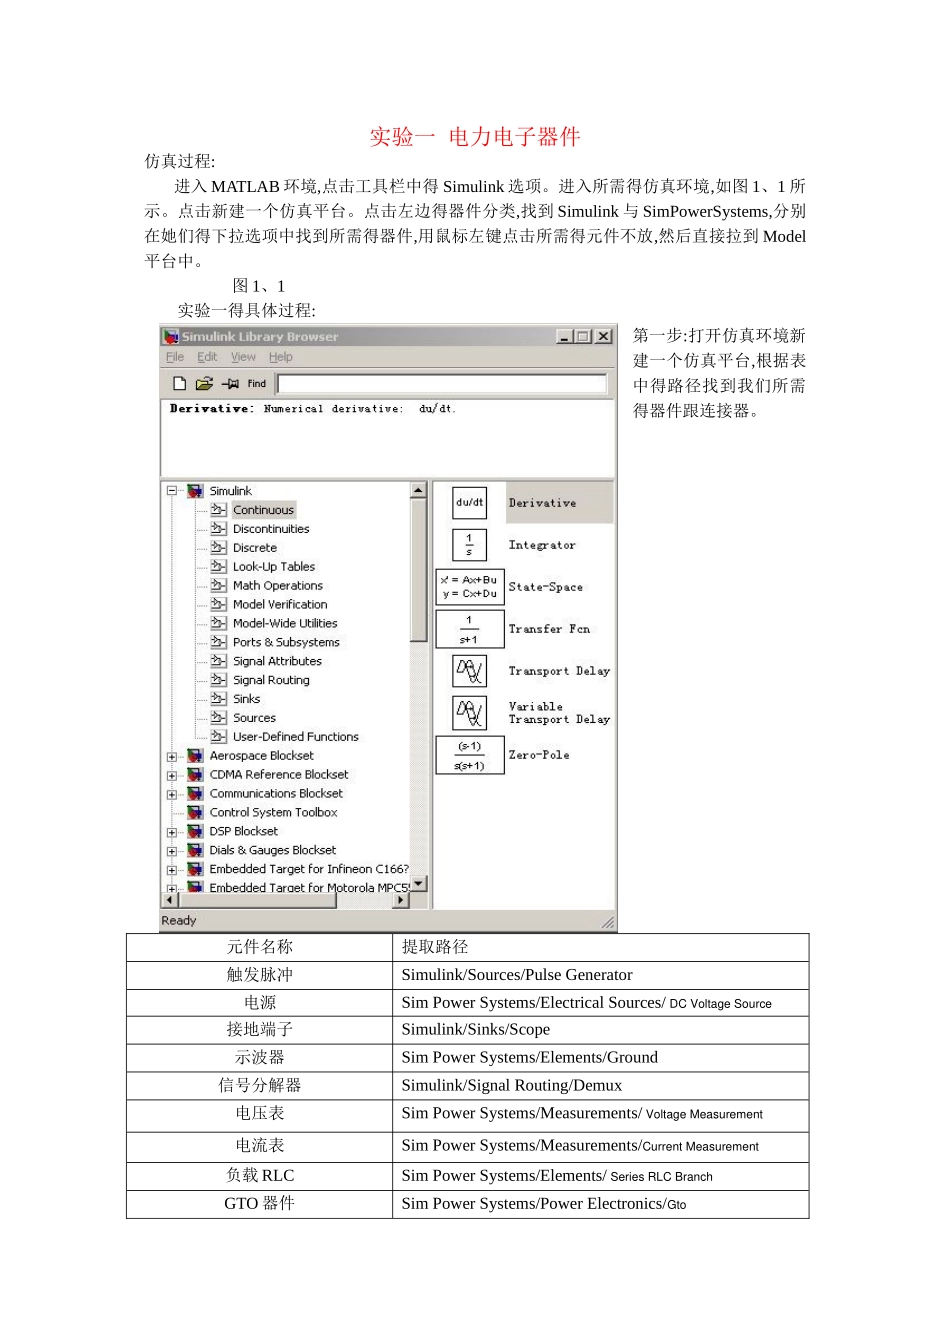Screen dimensions: 950x1344
Task: Click the DSP Blockset library icon
Action: 195,832
